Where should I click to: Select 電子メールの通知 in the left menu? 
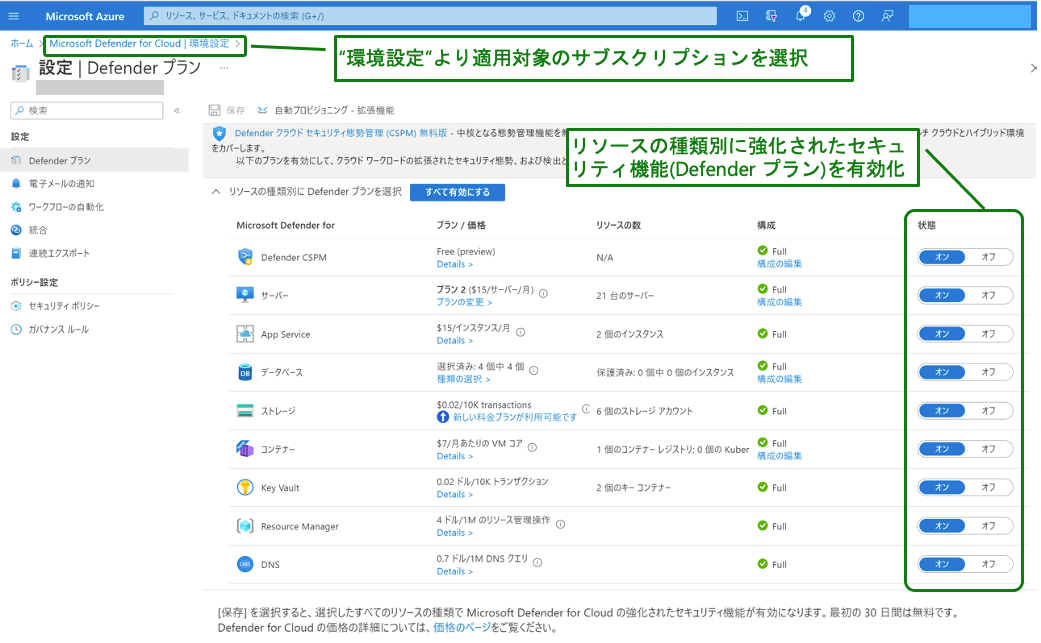pyautogui.click(x=61, y=184)
